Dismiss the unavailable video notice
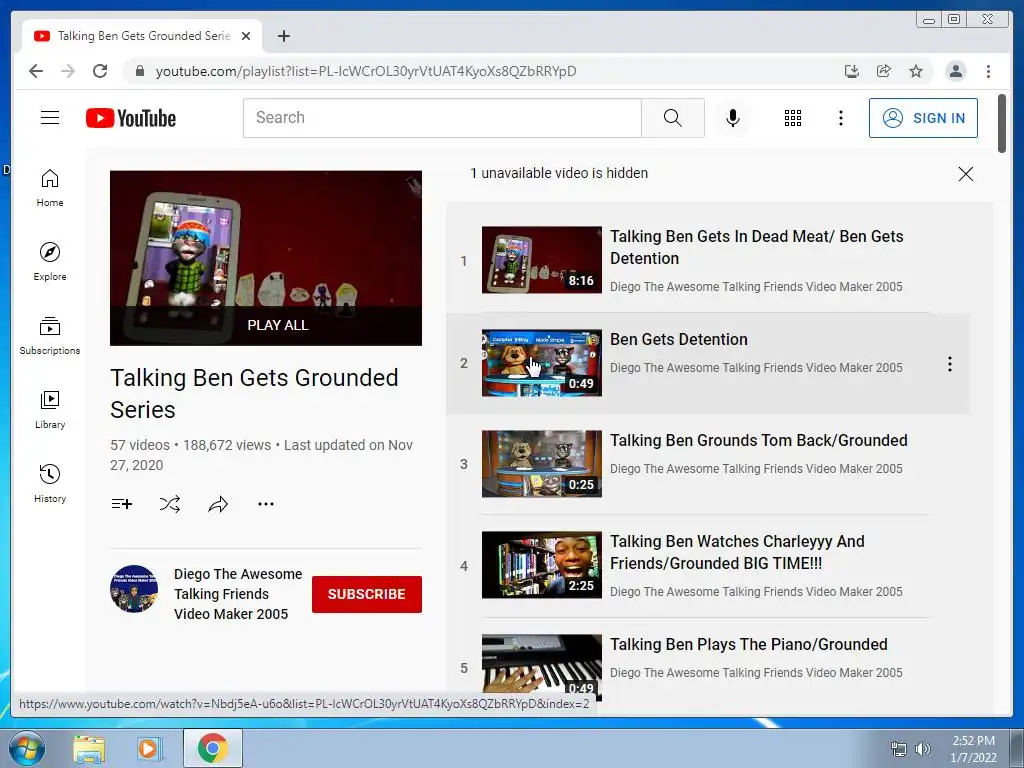Viewport: 1024px width, 768px height. tap(965, 174)
